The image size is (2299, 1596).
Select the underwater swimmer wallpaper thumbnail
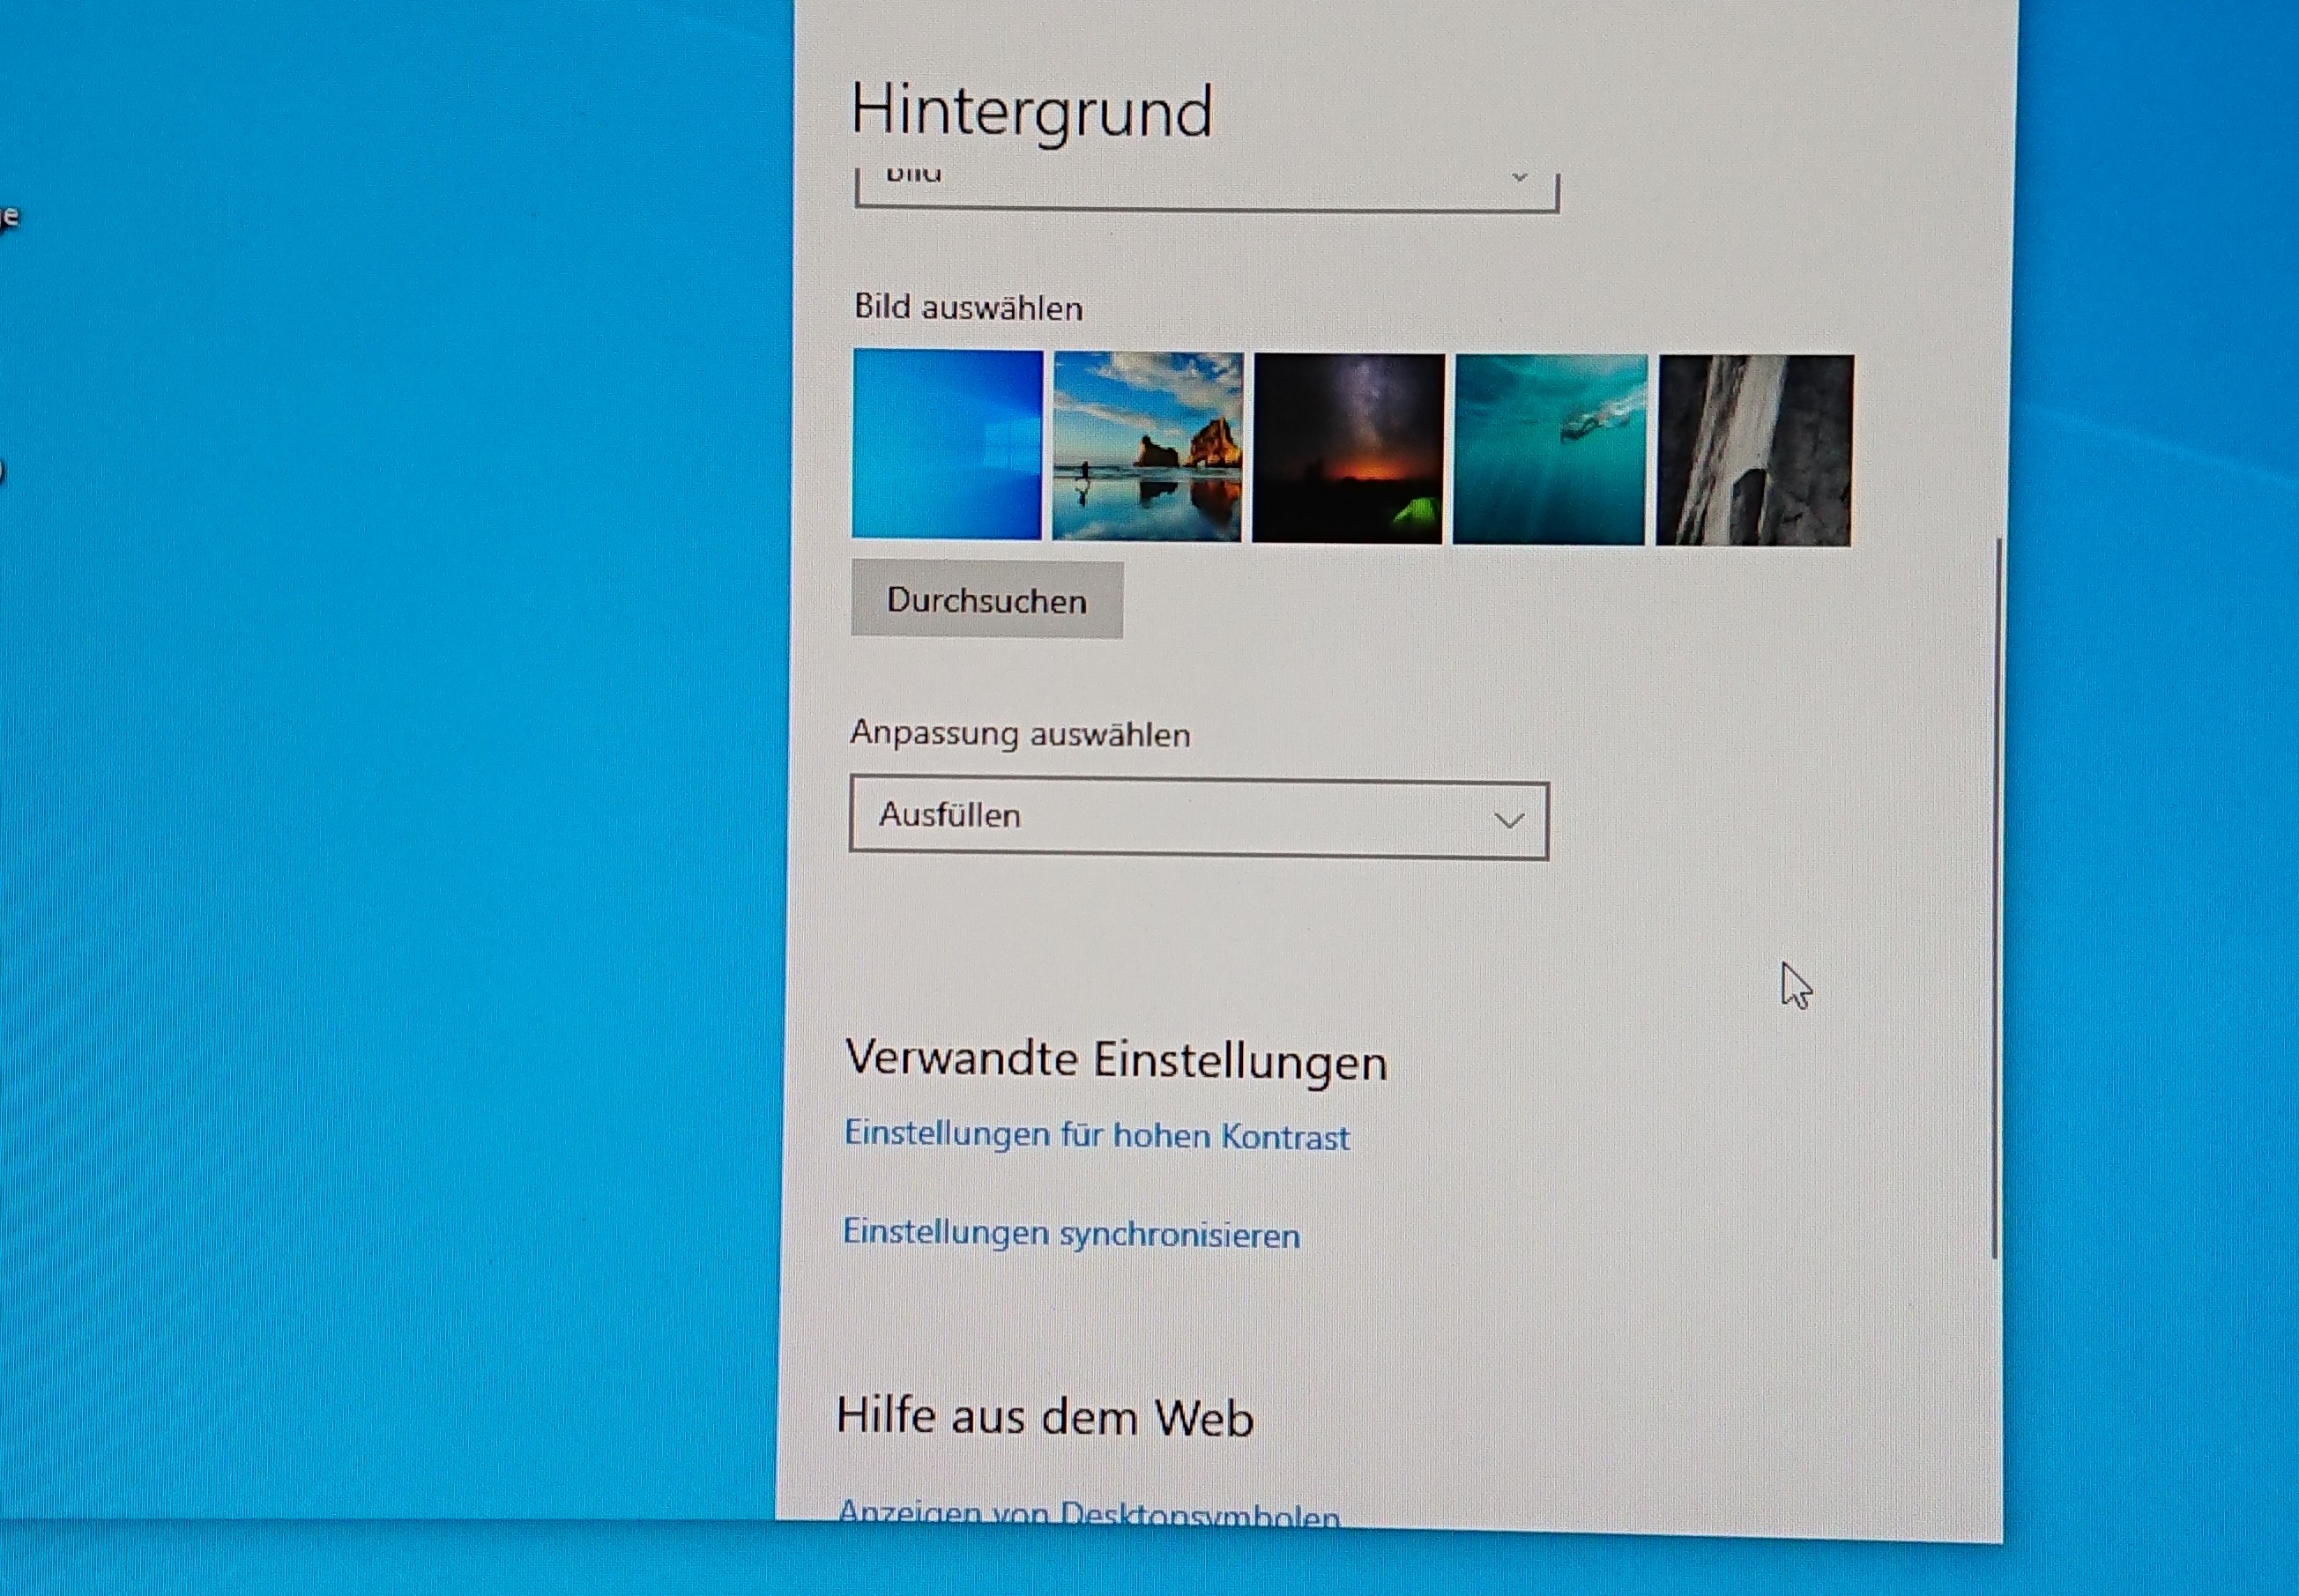pos(1549,449)
